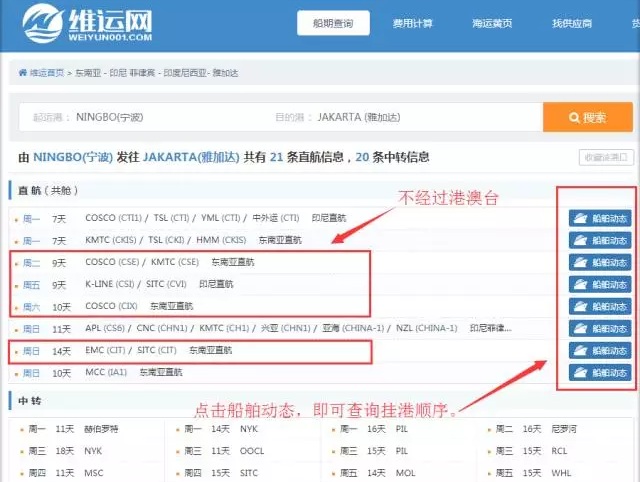
Task: Select the K-LINE (CSI) carrier text
Action: pyautogui.click(x=110, y=284)
